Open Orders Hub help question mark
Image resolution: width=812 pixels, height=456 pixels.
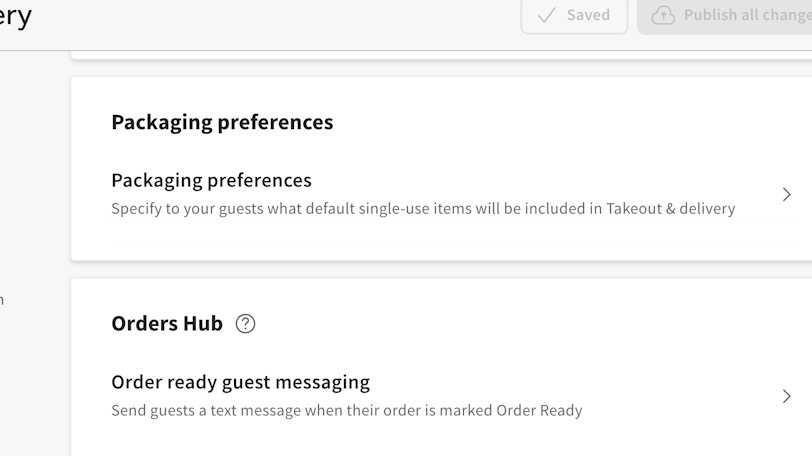[x=245, y=323]
